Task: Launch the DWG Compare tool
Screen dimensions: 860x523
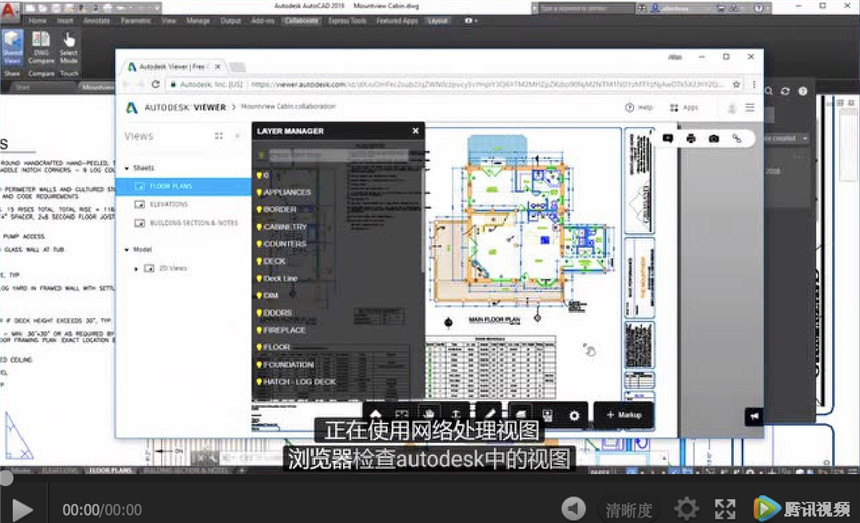Action: coord(41,48)
